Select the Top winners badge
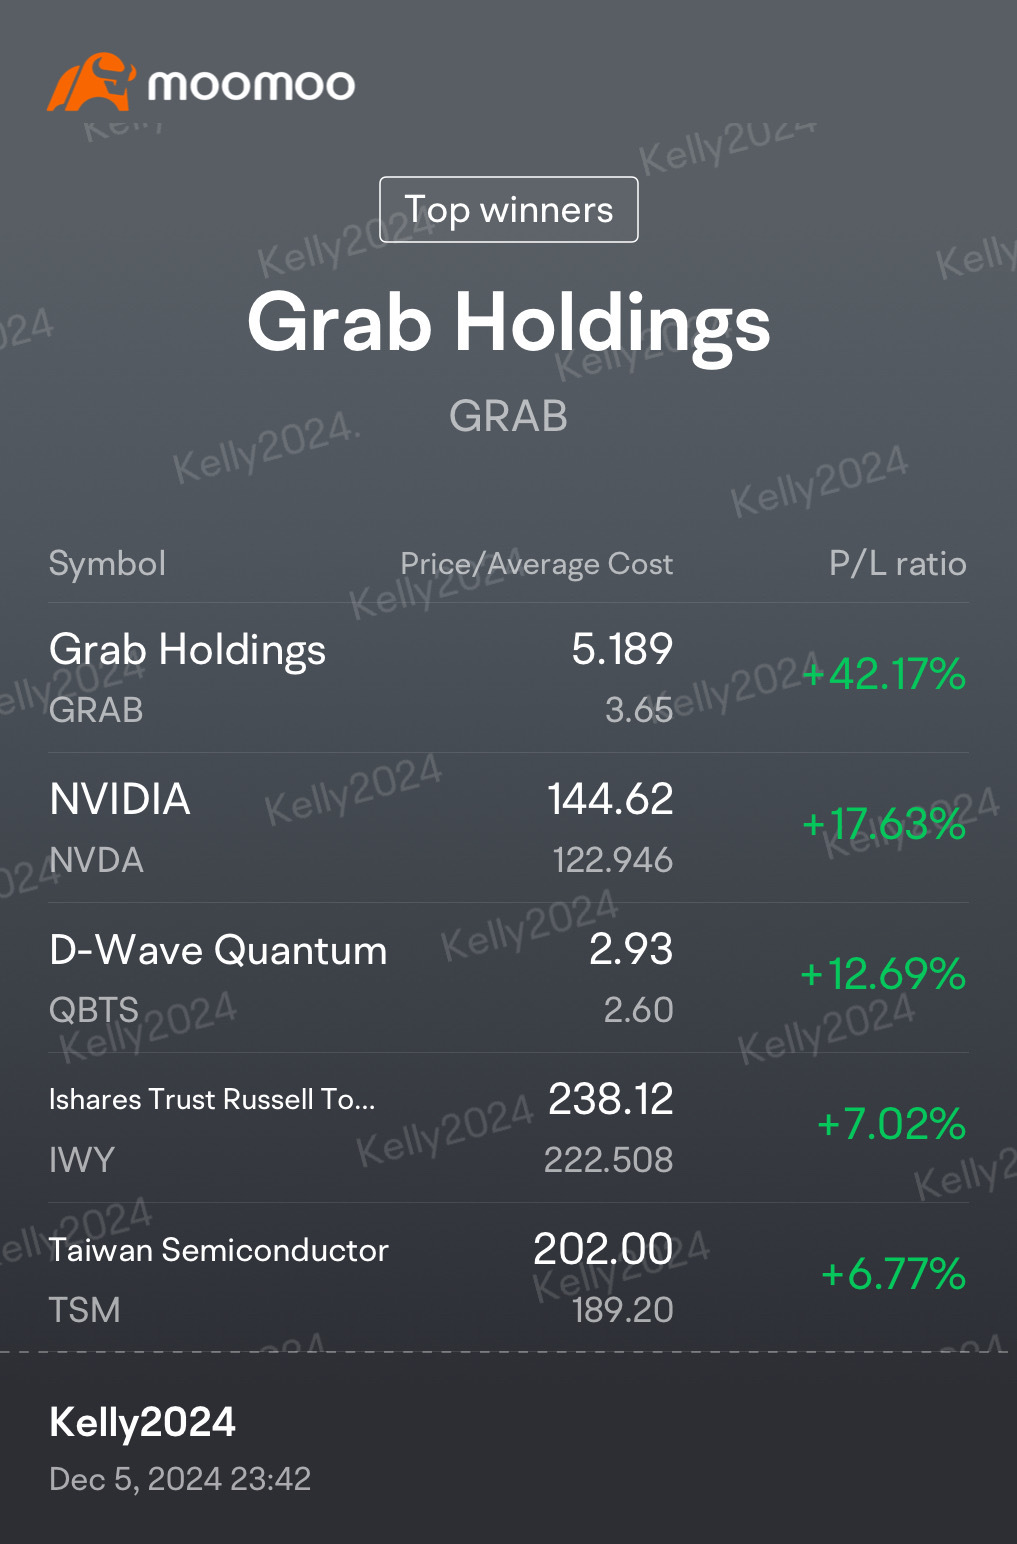 (509, 209)
